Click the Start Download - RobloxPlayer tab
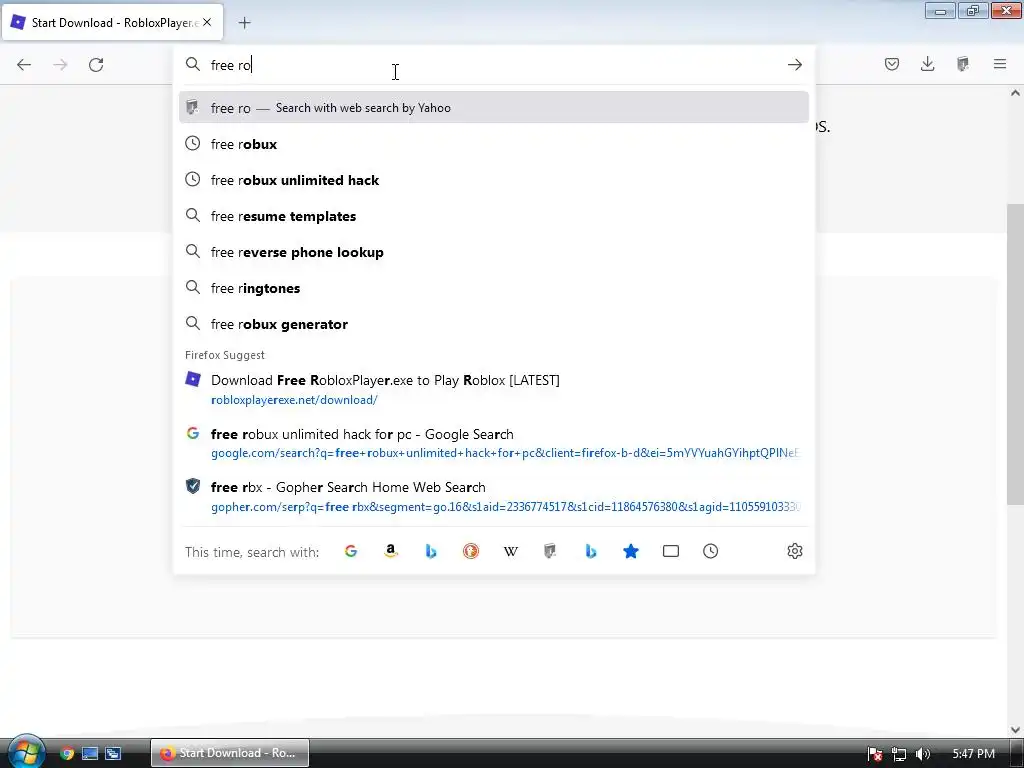The image size is (1024, 768). 112,22
